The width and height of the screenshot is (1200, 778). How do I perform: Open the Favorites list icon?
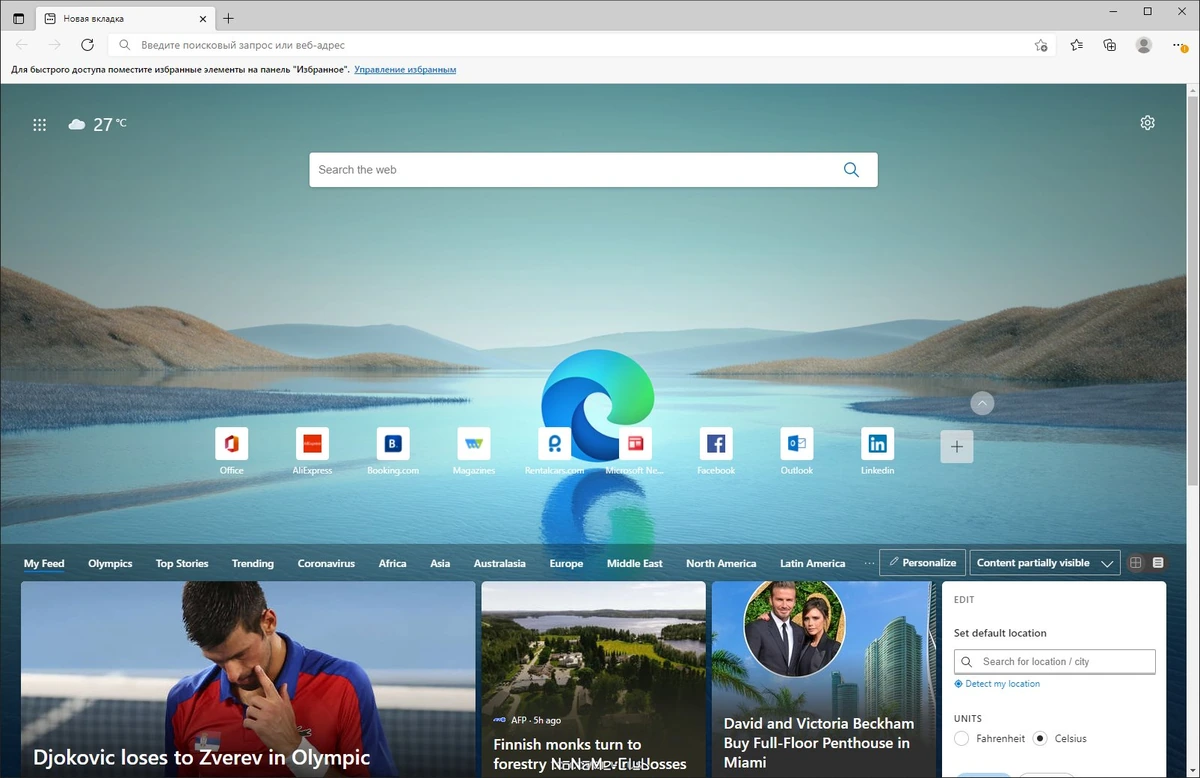1076,45
